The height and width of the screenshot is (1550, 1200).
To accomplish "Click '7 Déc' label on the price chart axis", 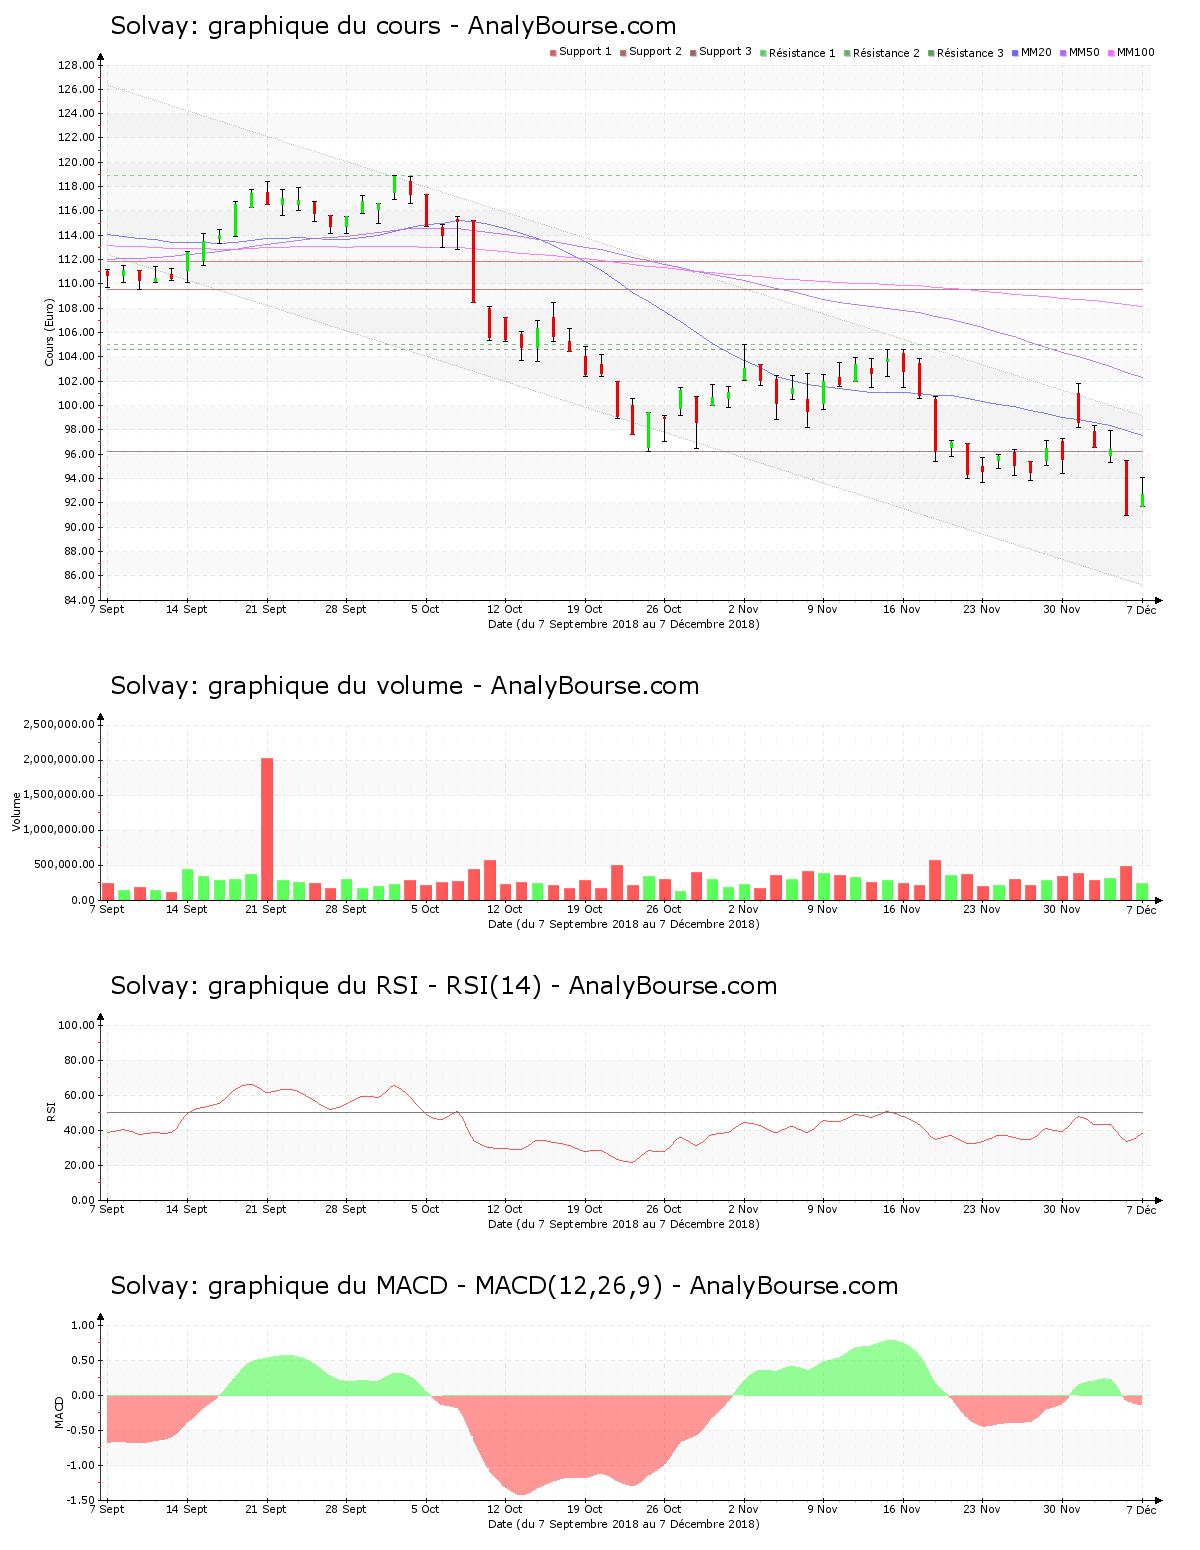I will (1140, 609).
